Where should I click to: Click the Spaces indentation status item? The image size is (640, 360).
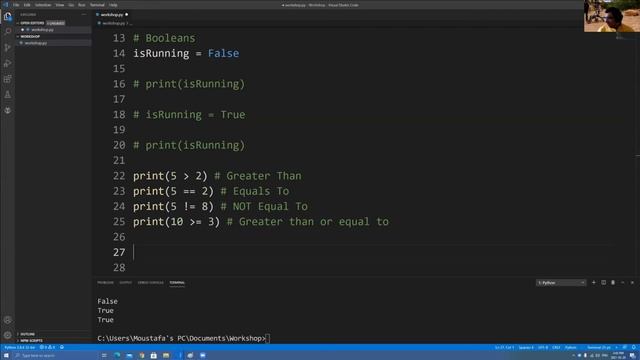(x=526, y=347)
